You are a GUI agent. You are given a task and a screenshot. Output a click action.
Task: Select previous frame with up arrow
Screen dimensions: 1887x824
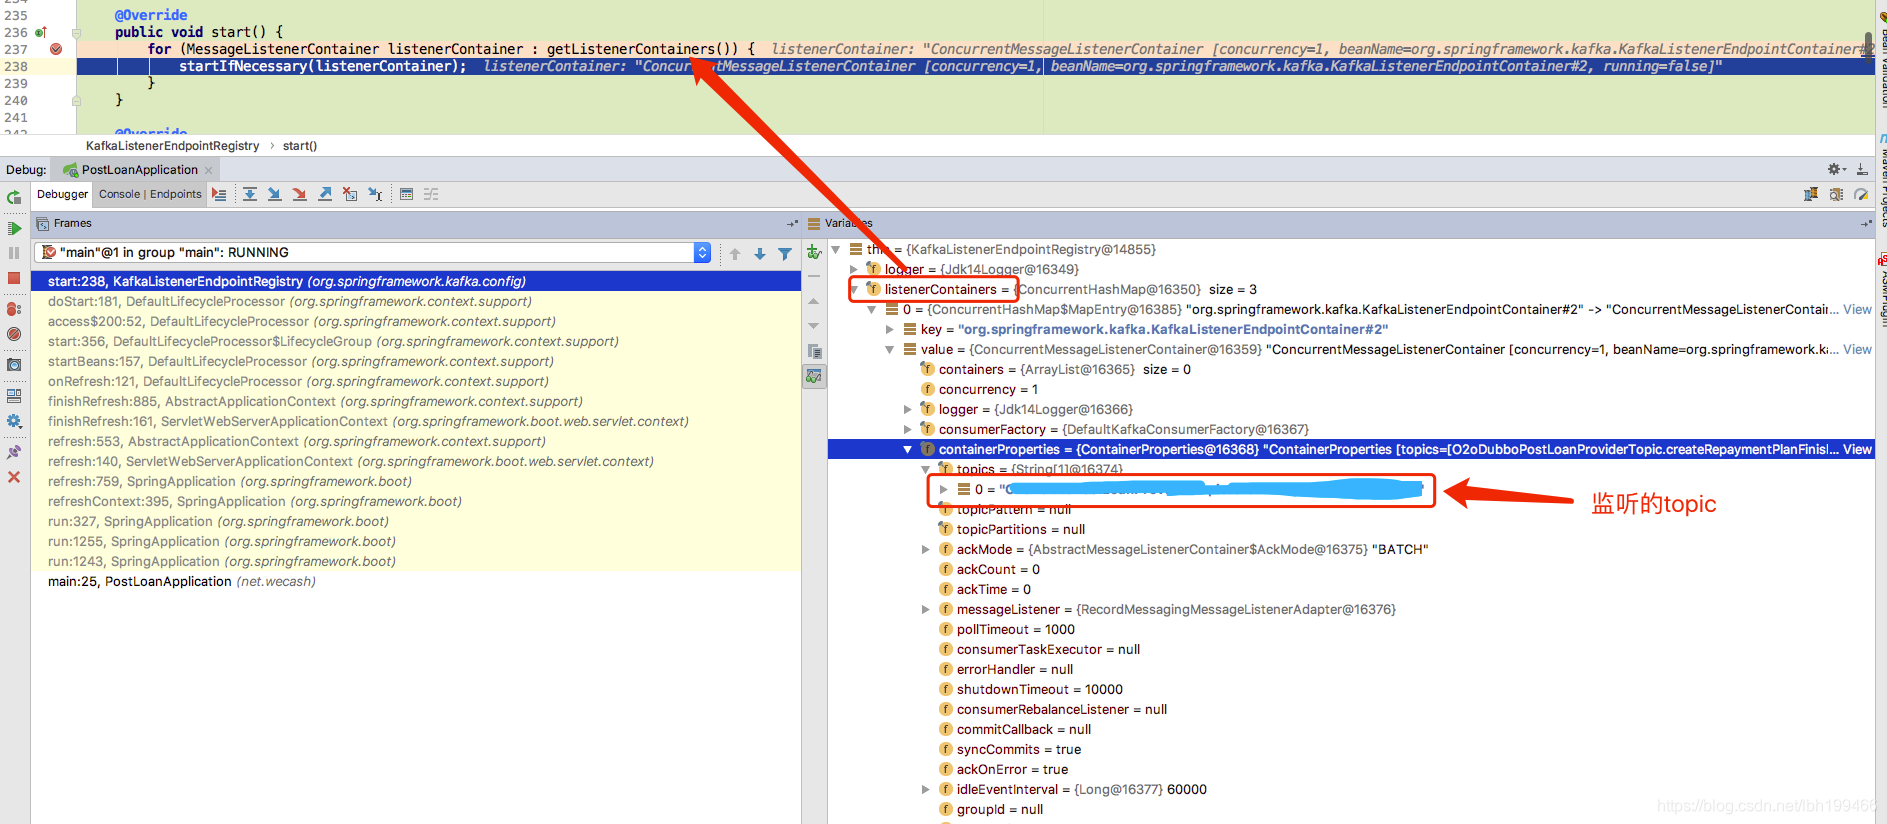point(735,254)
